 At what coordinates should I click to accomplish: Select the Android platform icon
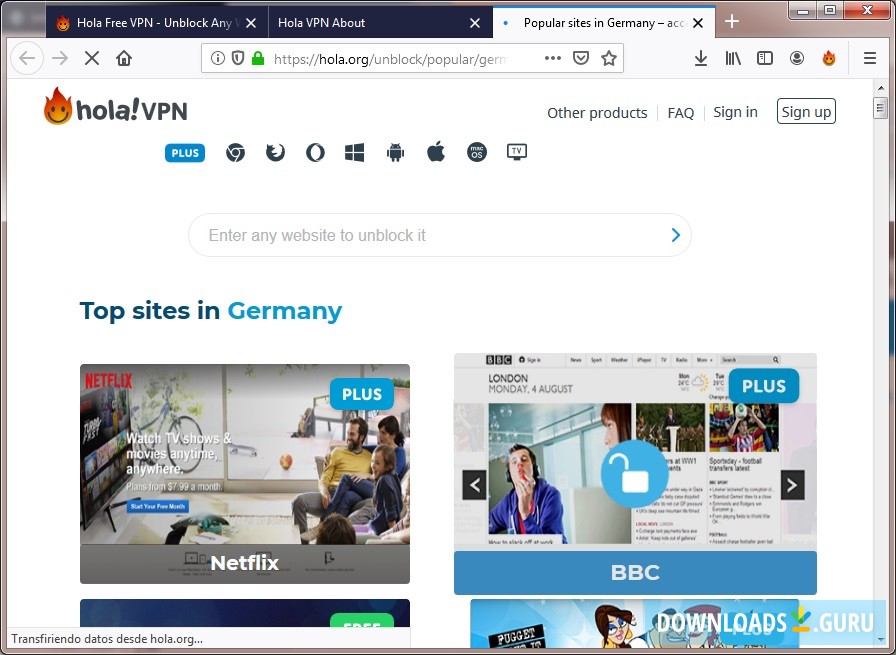coord(395,152)
